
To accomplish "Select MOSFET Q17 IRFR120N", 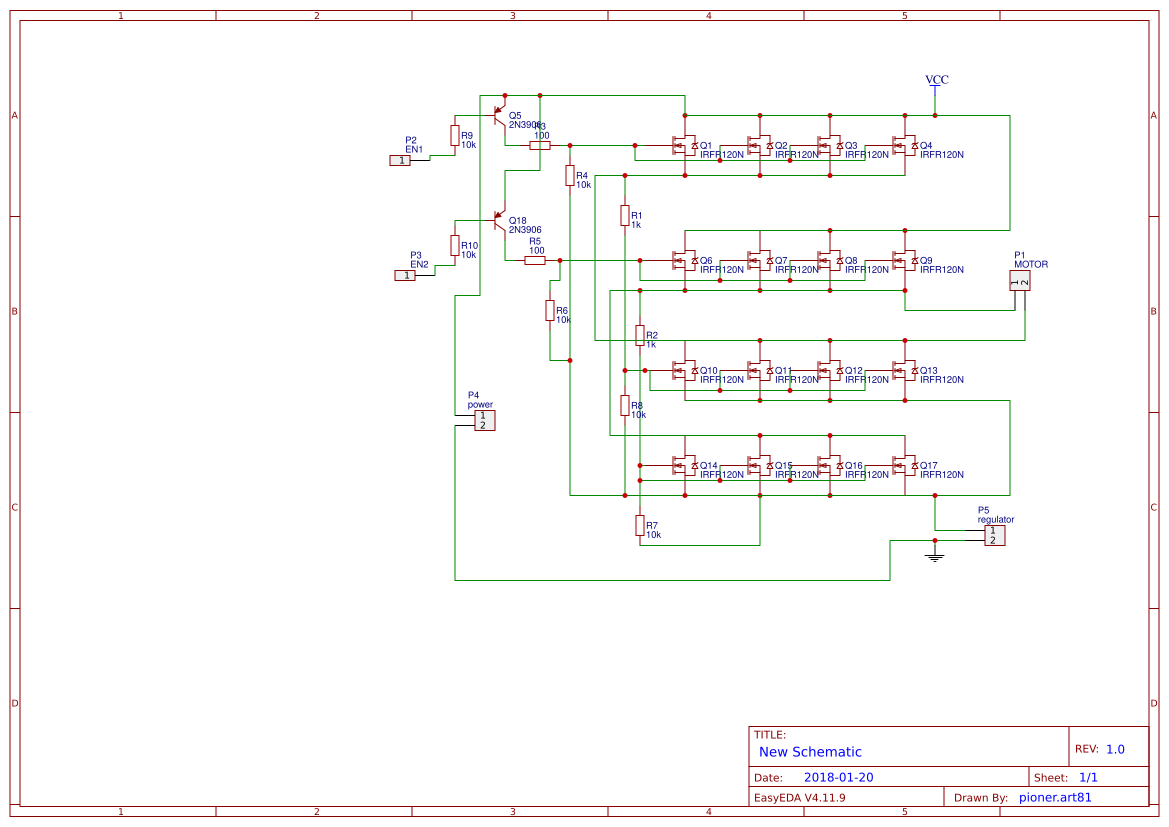I will click(903, 464).
